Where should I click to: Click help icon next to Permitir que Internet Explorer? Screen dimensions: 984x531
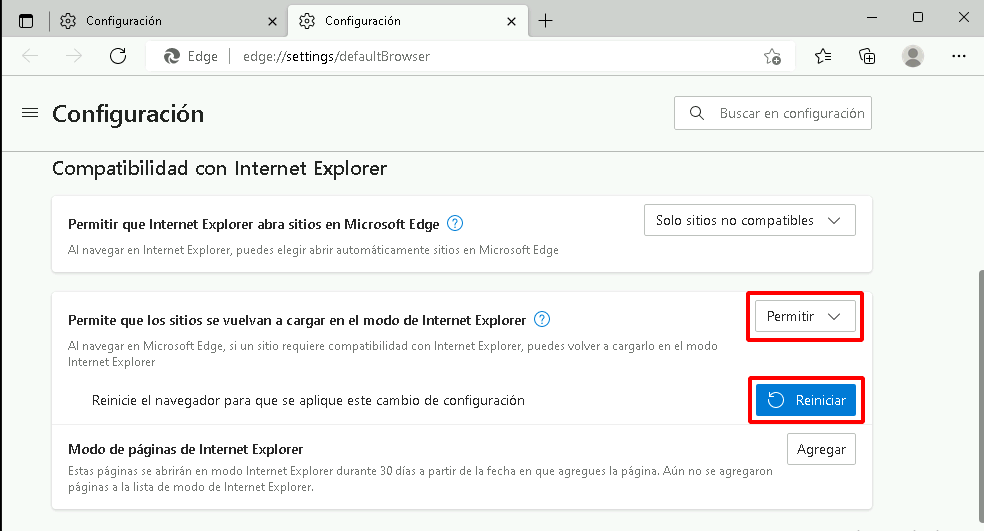[455, 223]
